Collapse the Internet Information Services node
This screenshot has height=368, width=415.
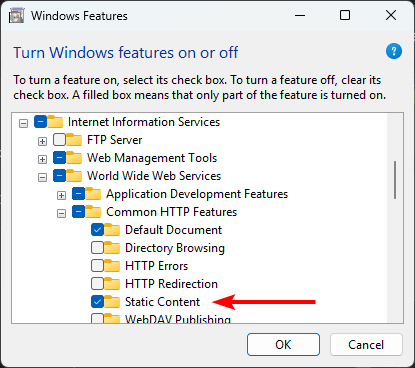pos(23,123)
